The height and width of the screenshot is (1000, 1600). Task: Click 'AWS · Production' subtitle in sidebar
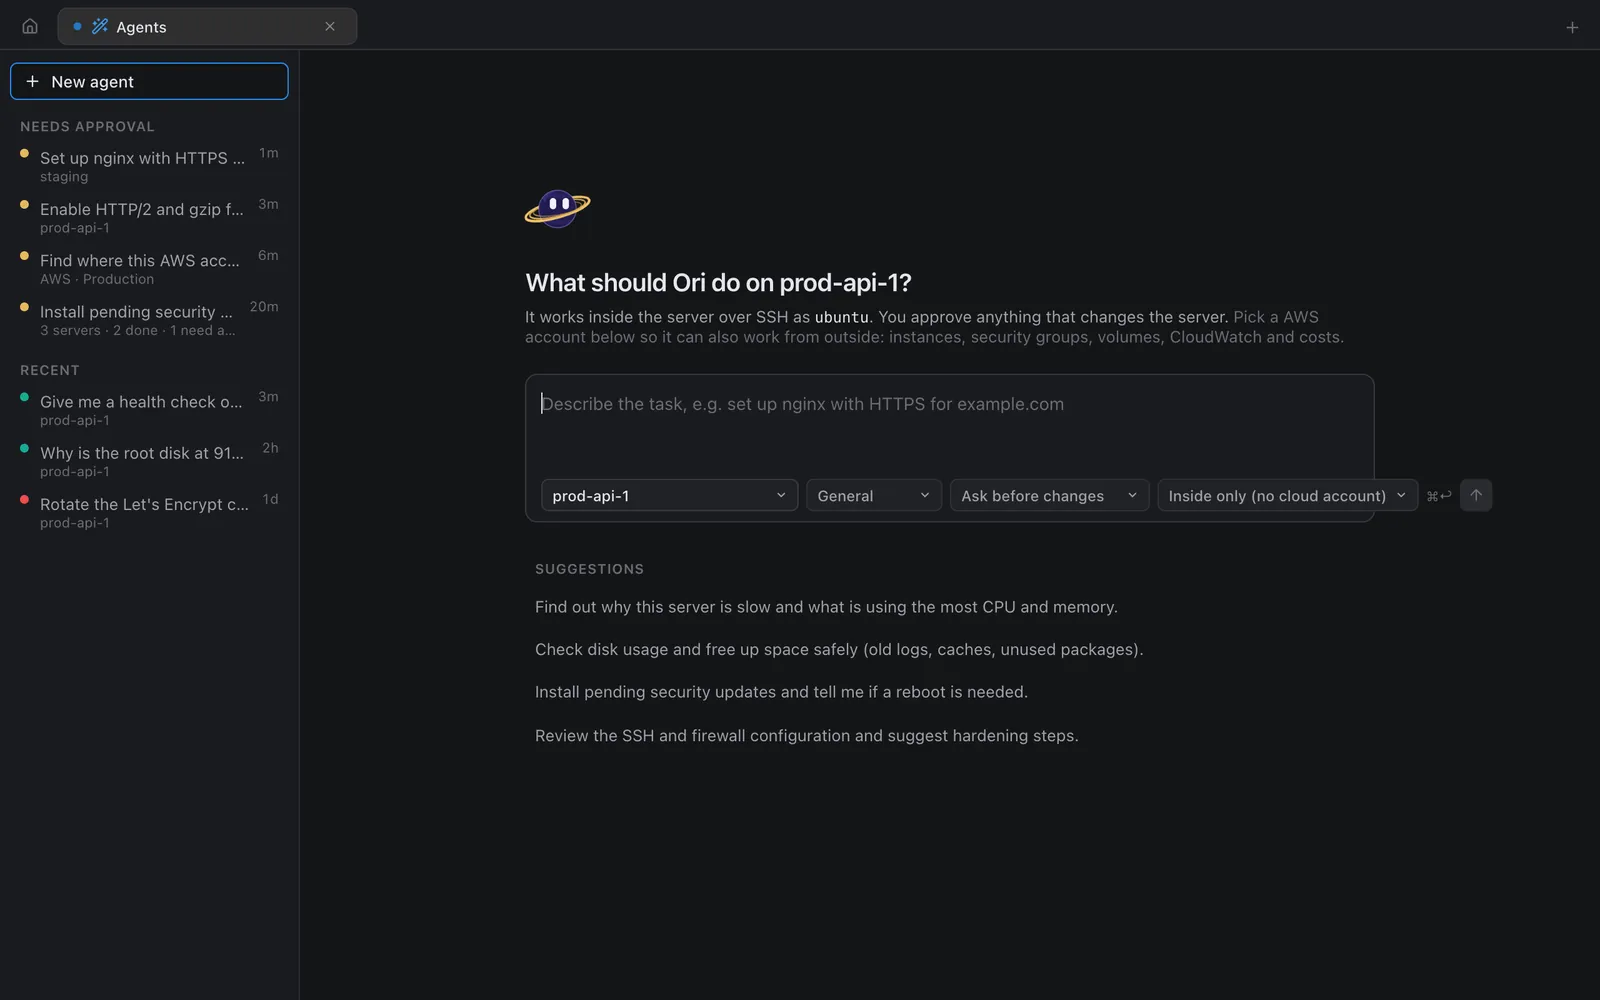[x=97, y=279]
